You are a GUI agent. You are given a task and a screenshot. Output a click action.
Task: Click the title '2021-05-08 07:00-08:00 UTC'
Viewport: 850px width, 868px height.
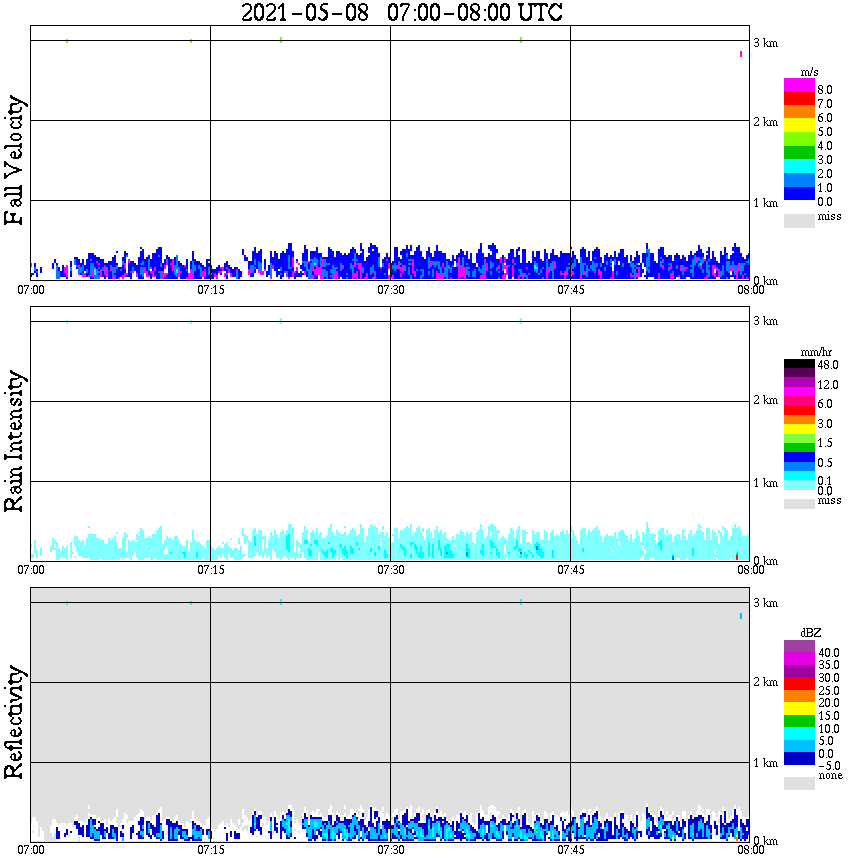click(401, 12)
